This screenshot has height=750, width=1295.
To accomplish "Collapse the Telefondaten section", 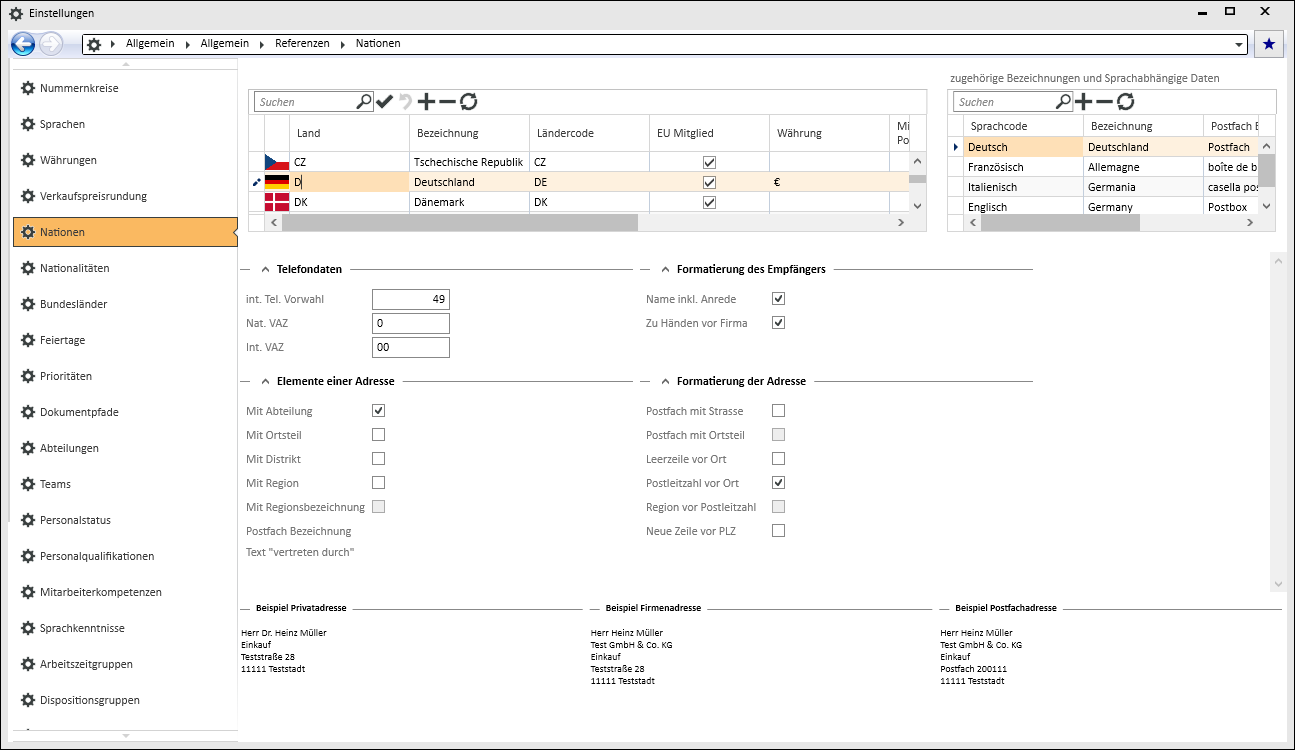I will [x=265, y=269].
